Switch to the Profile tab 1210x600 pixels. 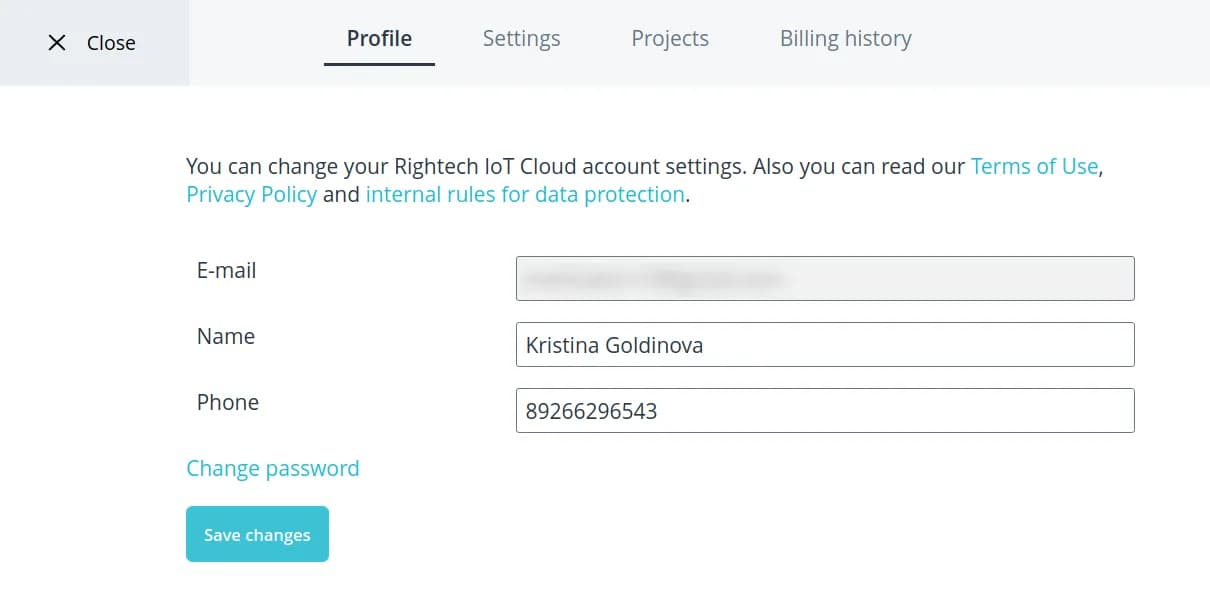[379, 39]
